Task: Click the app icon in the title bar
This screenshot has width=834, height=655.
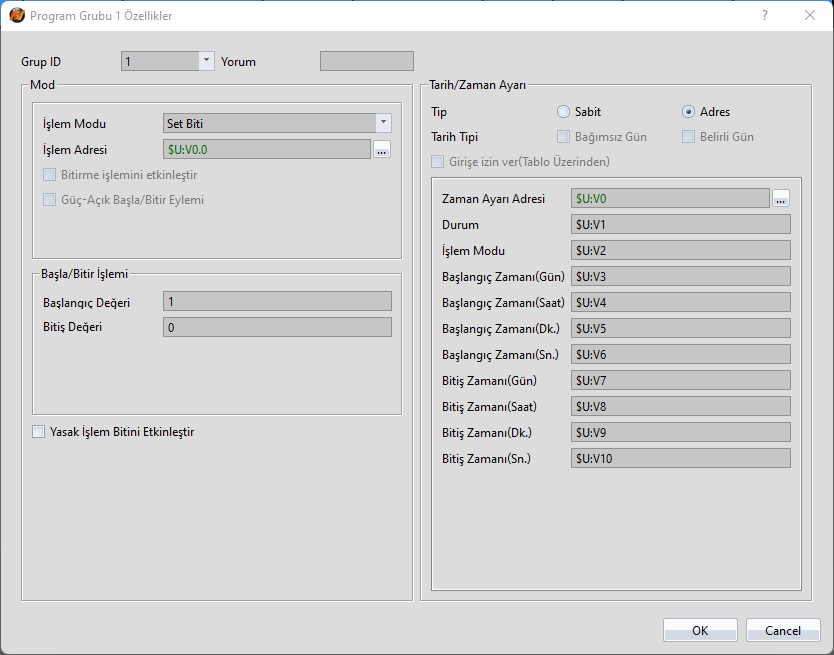Action: pos(17,16)
